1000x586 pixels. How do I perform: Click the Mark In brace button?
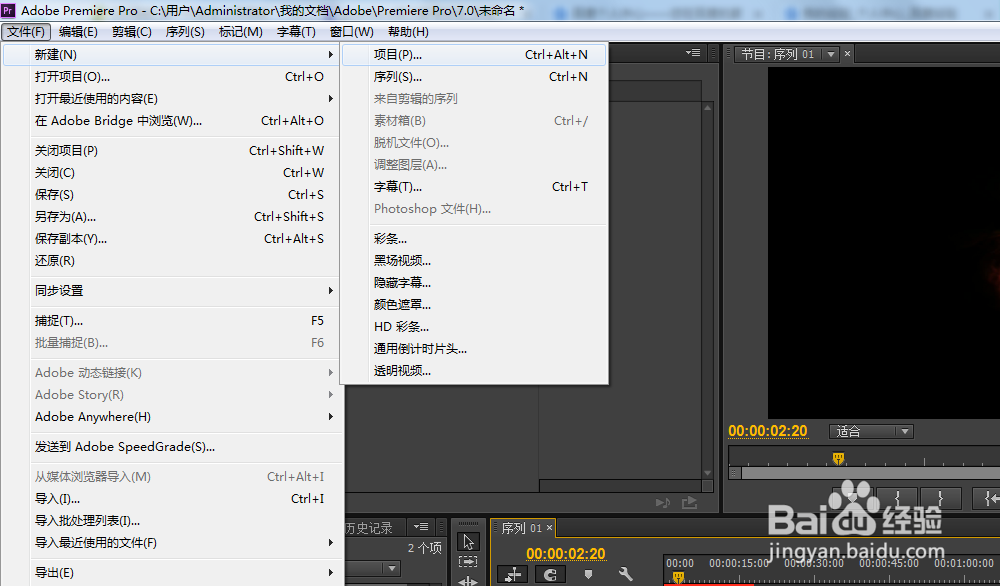[x=898, y=498]
